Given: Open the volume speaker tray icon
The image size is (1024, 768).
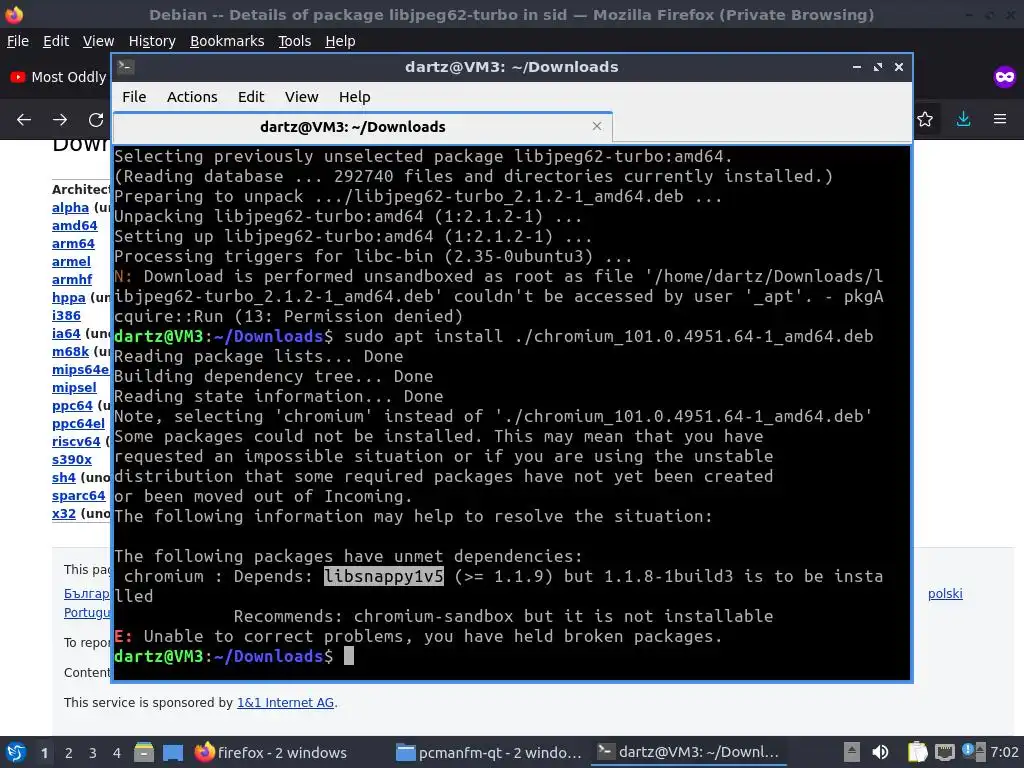Looking at the screenshot, I should pos(880,752).
